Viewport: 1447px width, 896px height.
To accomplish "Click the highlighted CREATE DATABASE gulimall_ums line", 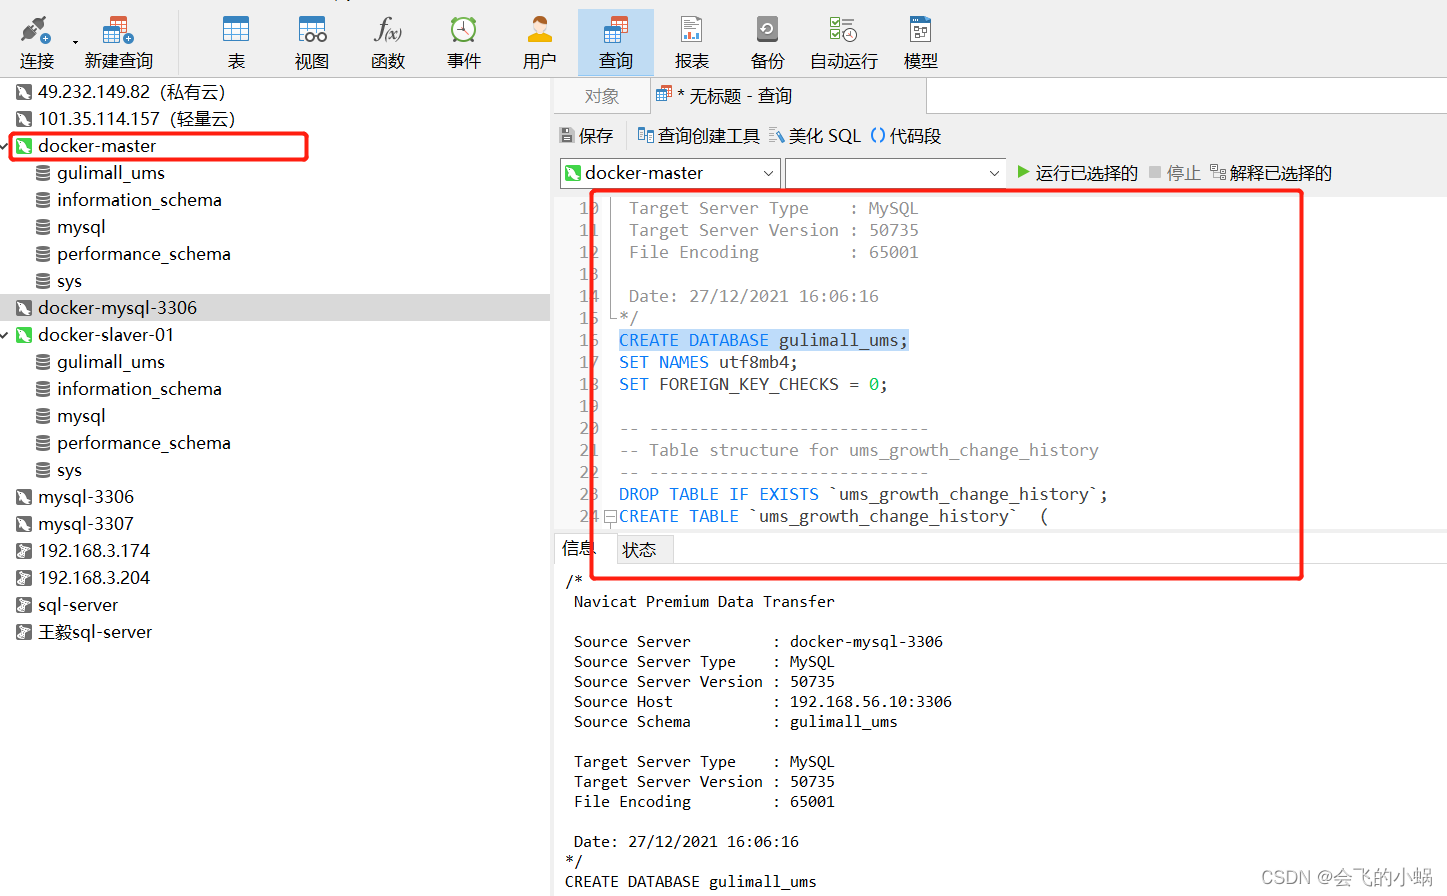I will (764, 341).
